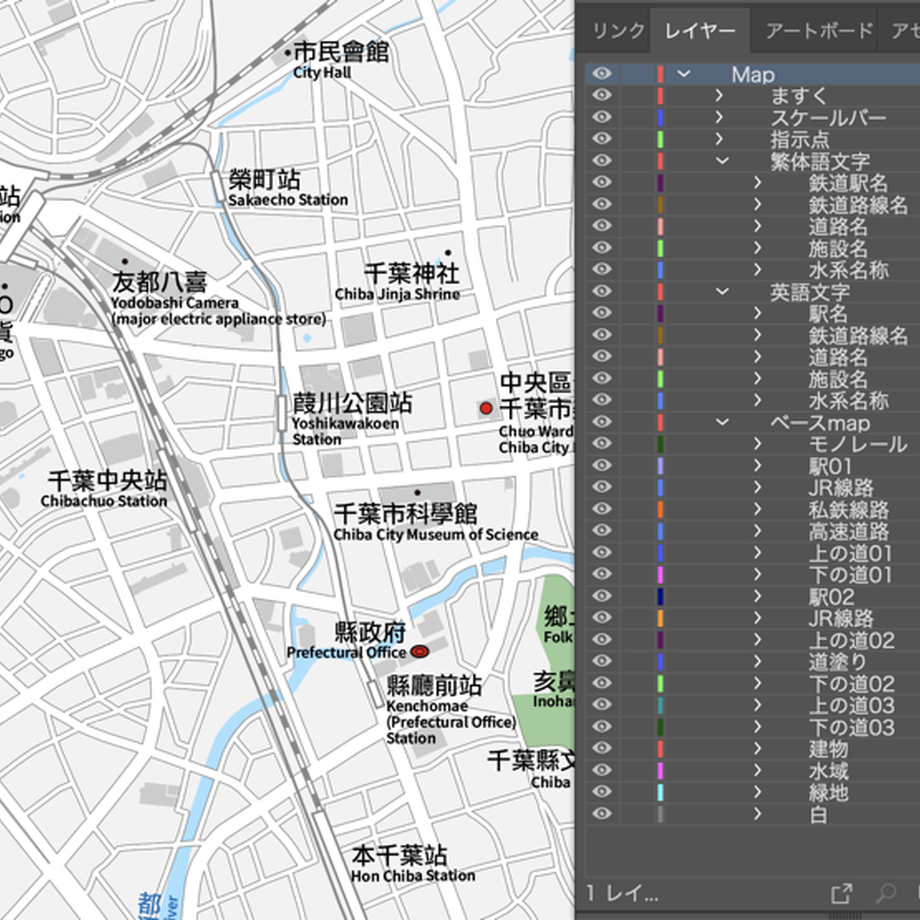The image size is (920, 920).
Task: Select 鉄道路線名 under 繁体語文字
Action: coord(858,205)
